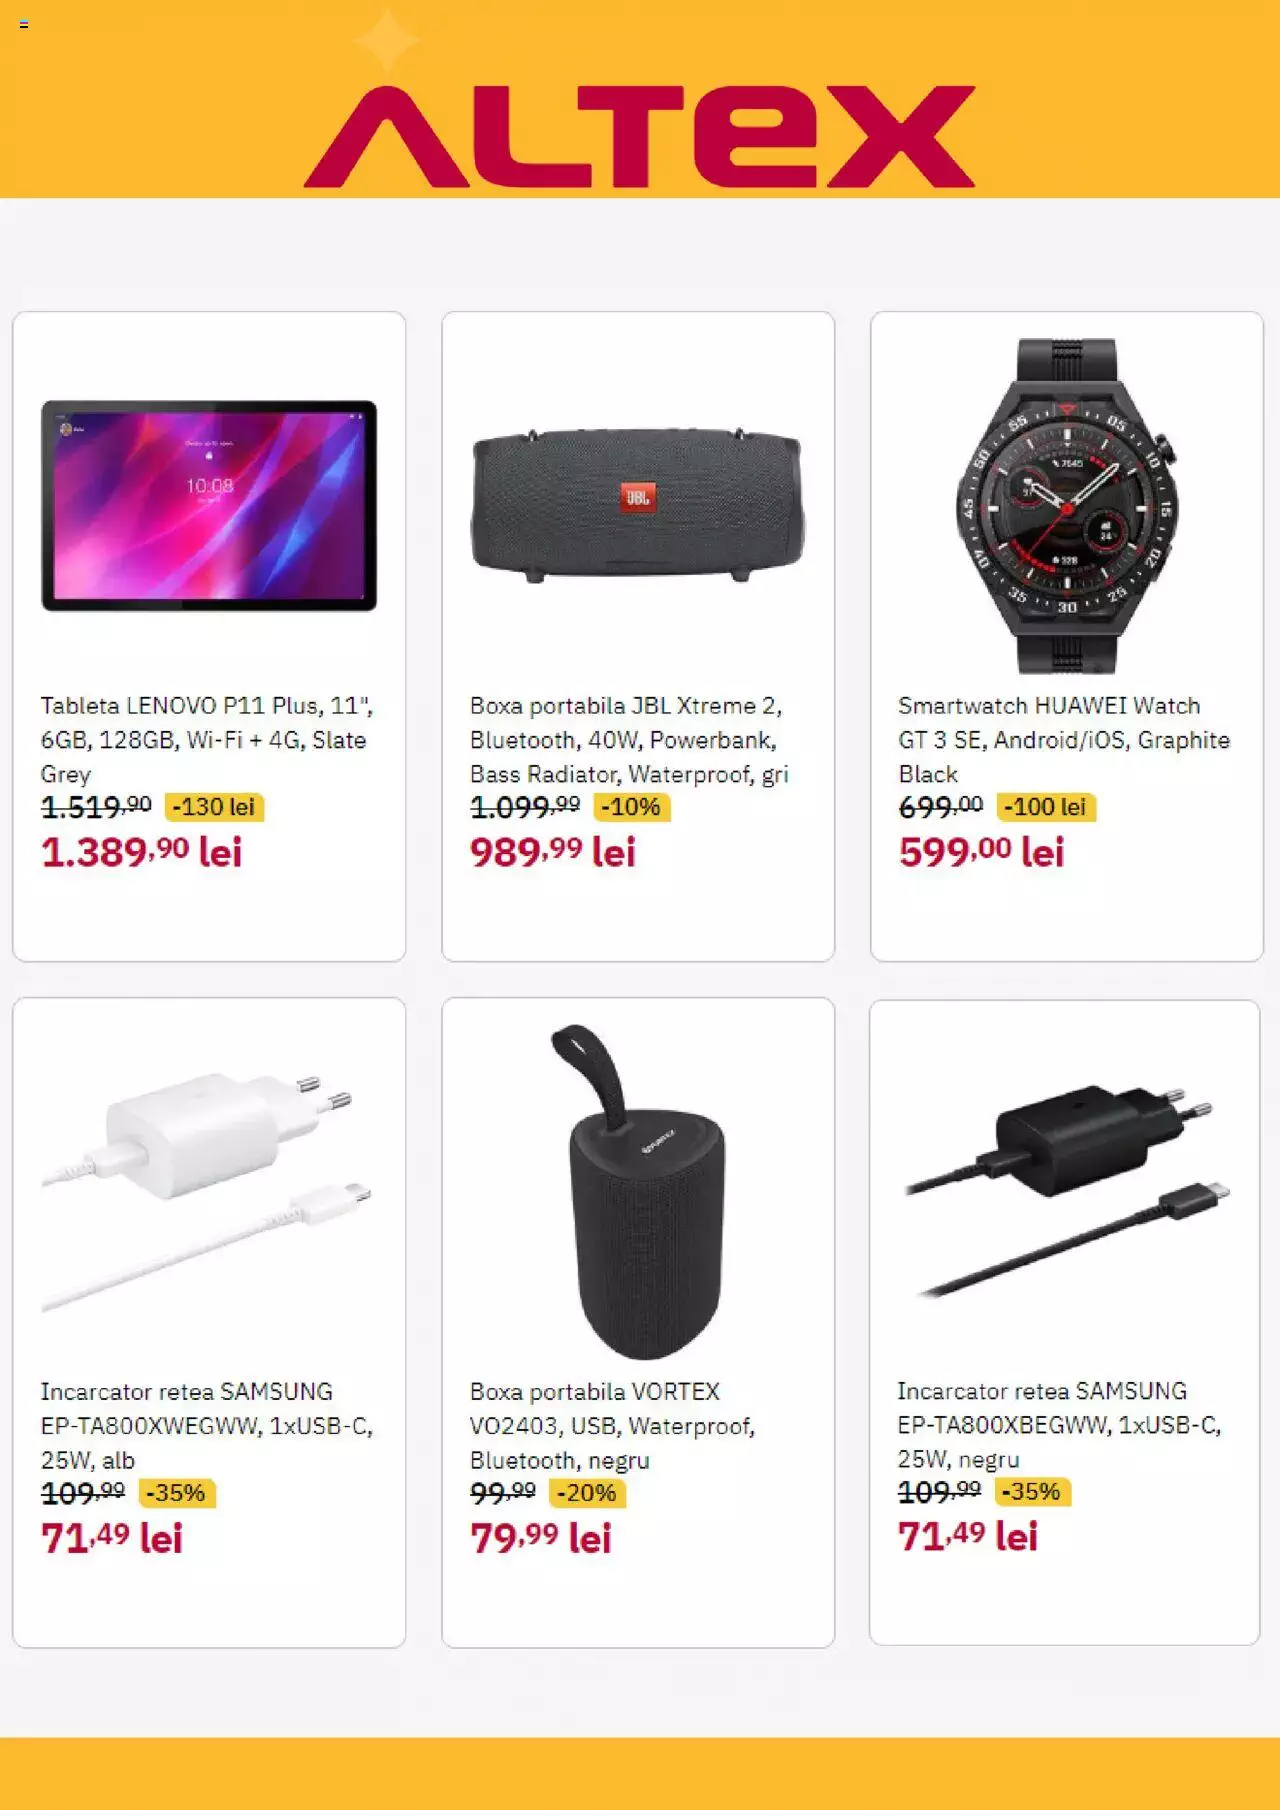
Task: Open the Vortex portable speaker image
Action: [638, 1191]
